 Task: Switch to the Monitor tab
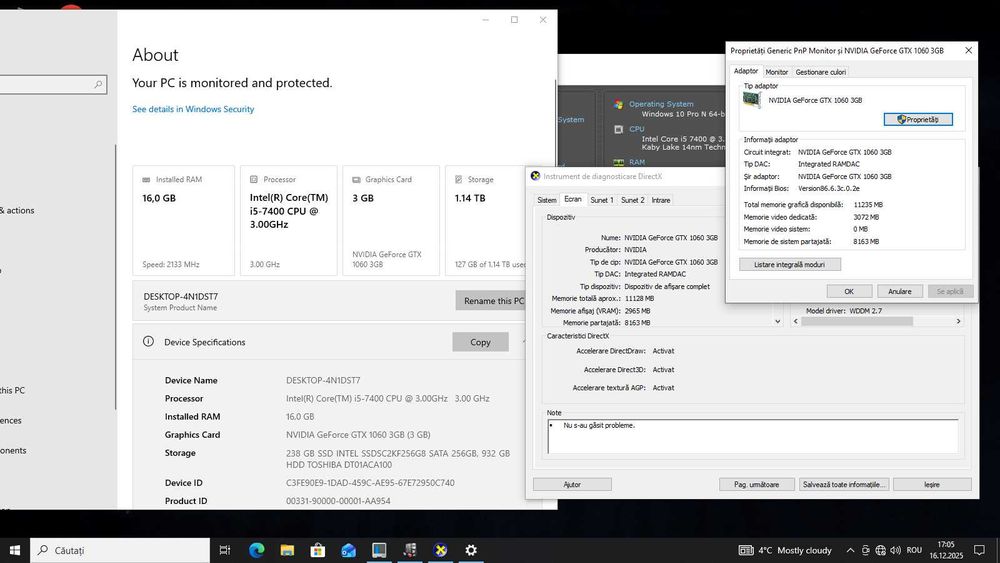777,72
